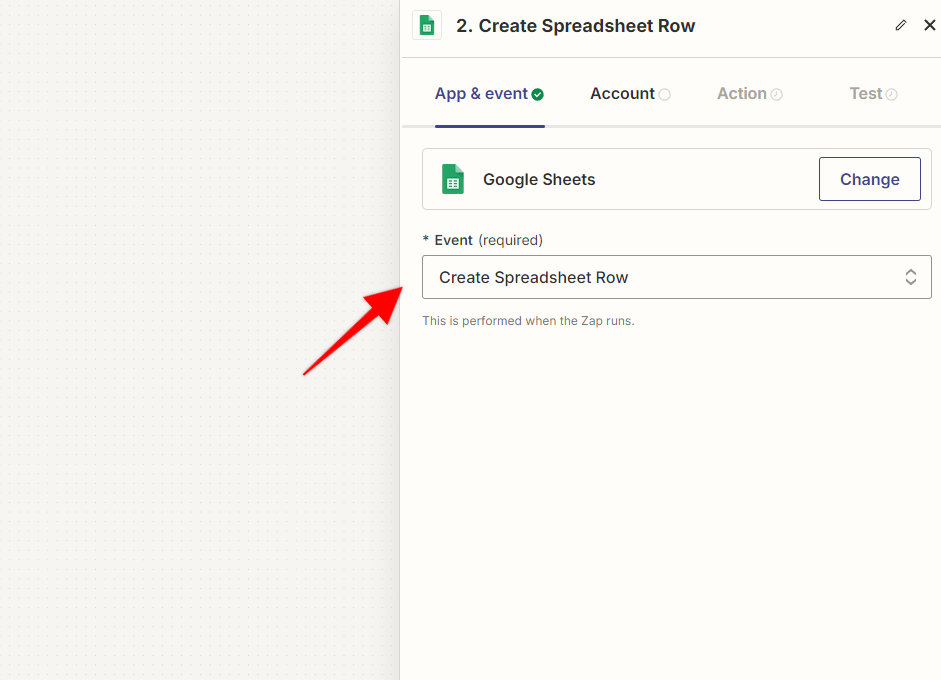
Task: Click Change to swap the connected app
Action: coord(869,179)
